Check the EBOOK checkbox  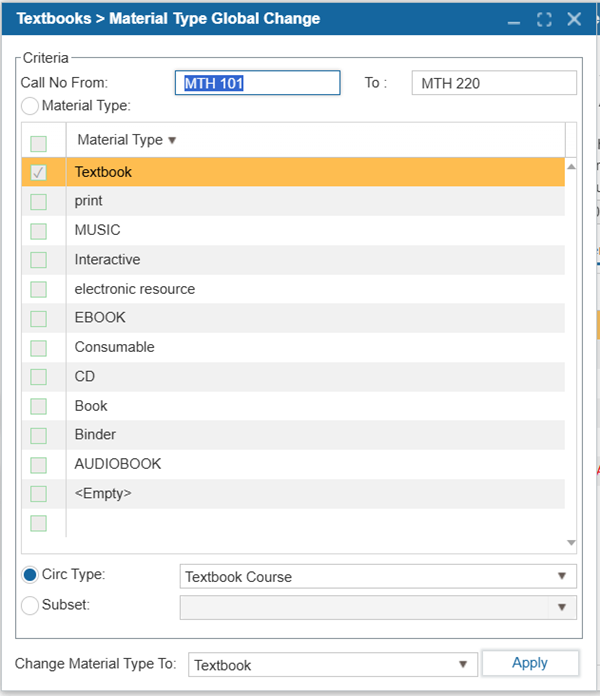(x=39, y=319)
